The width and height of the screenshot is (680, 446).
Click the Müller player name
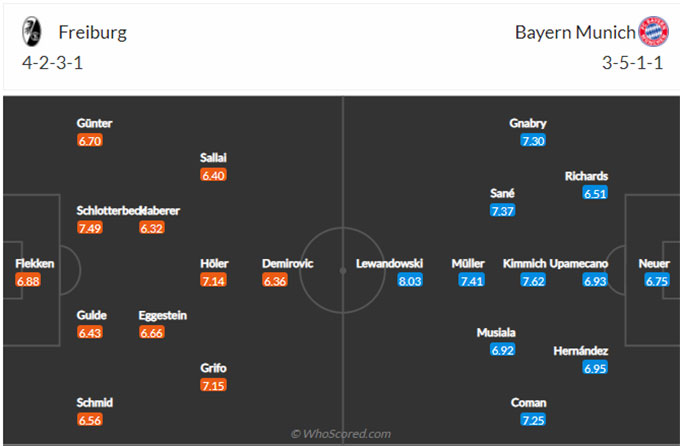coord(468,263)
